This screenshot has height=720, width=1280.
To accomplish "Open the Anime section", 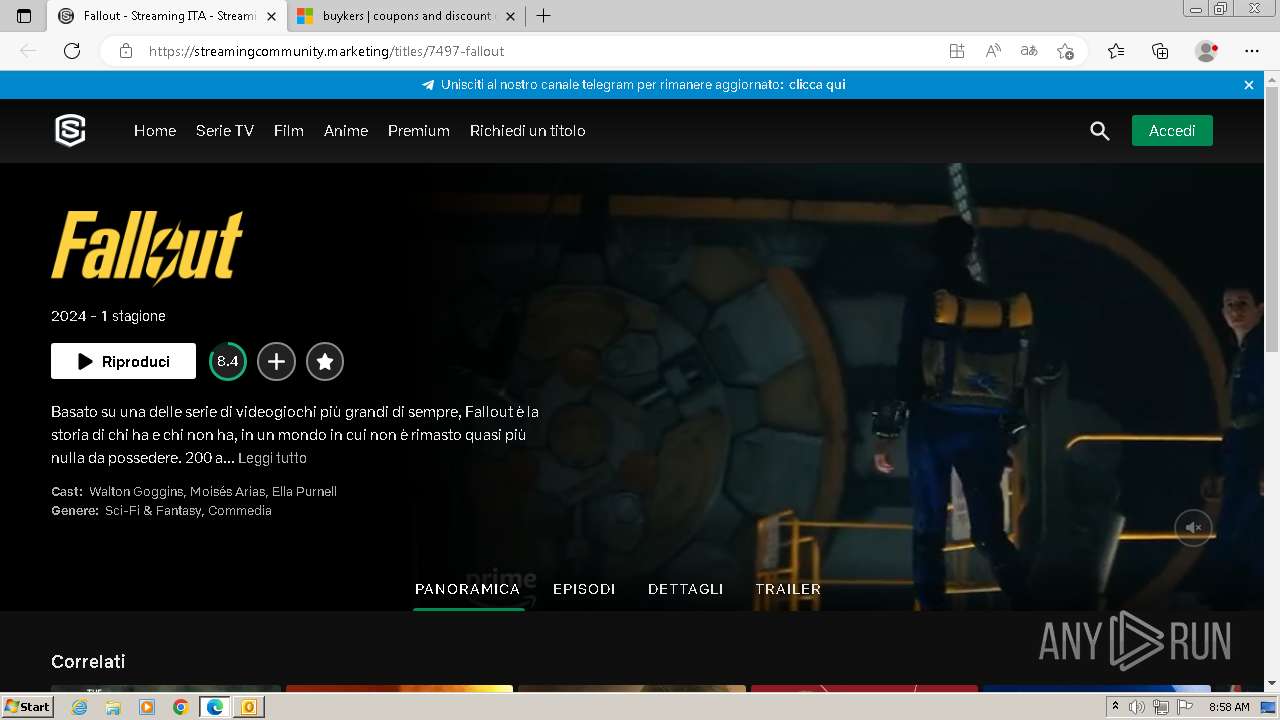I will 346,131.
